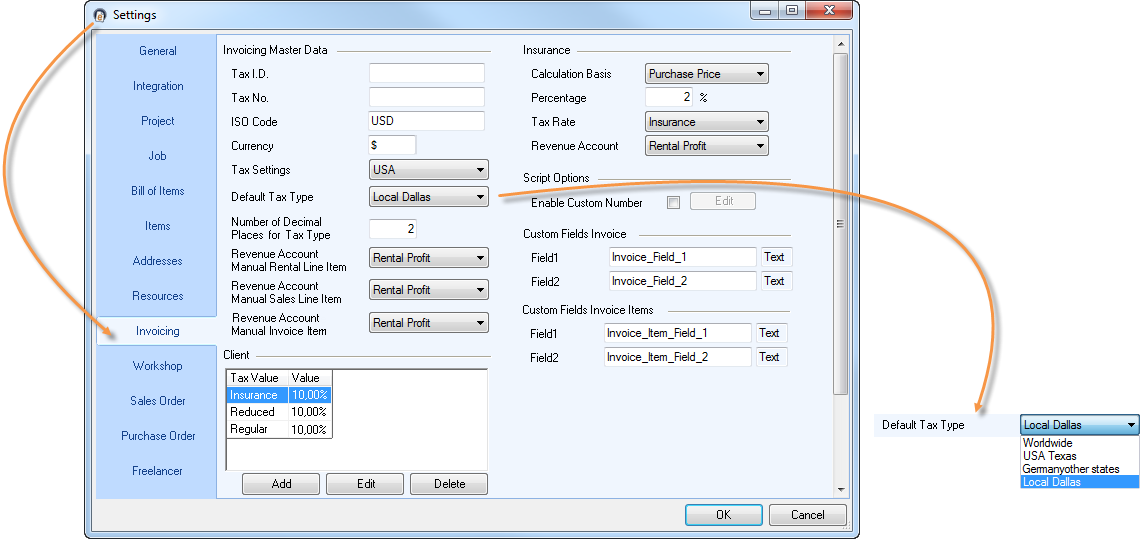Open the insurance Tax Rate dropdown
This screenshot has width=1143, height=539.
click(706, 122)
